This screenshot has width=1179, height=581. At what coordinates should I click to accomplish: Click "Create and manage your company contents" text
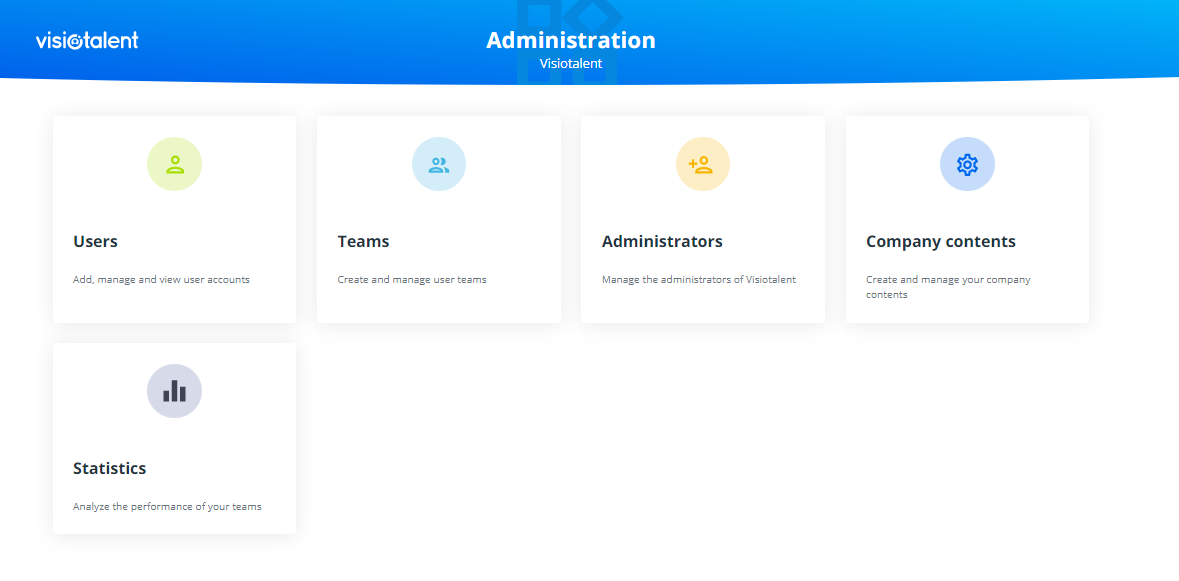click(947, 287)
